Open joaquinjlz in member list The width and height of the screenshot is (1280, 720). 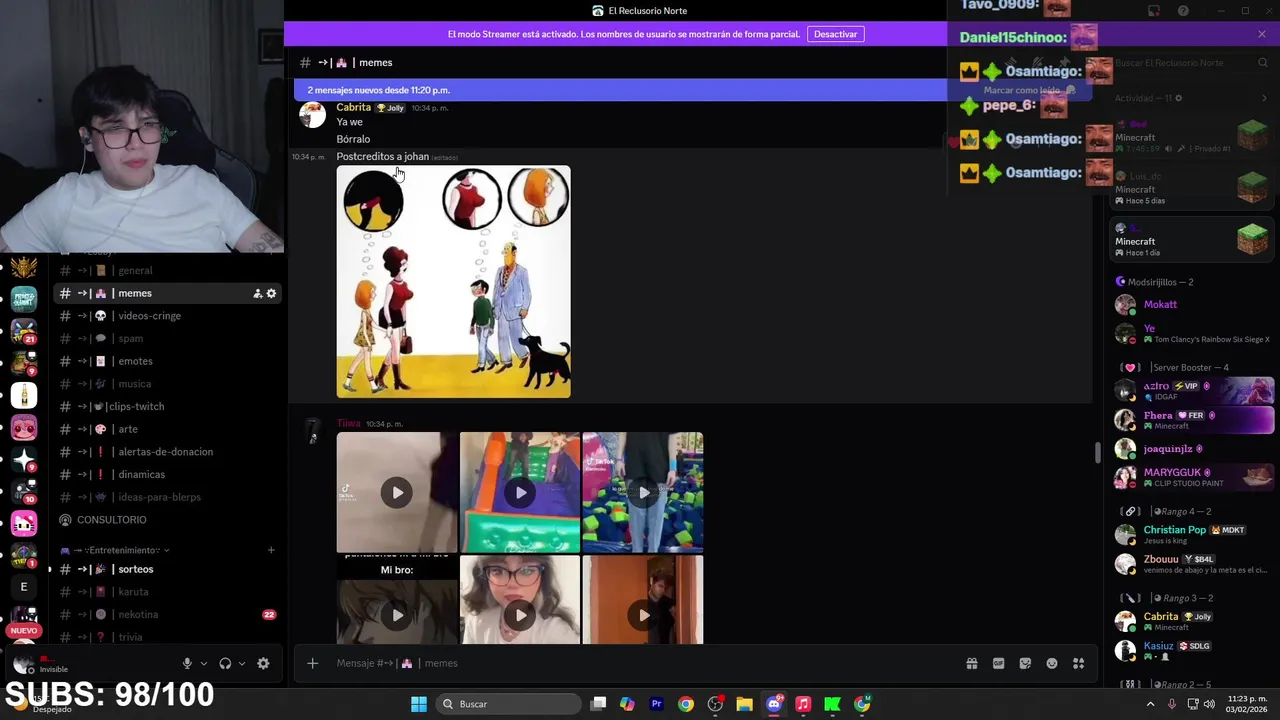pyautogui.click(x=1193, y=449)
